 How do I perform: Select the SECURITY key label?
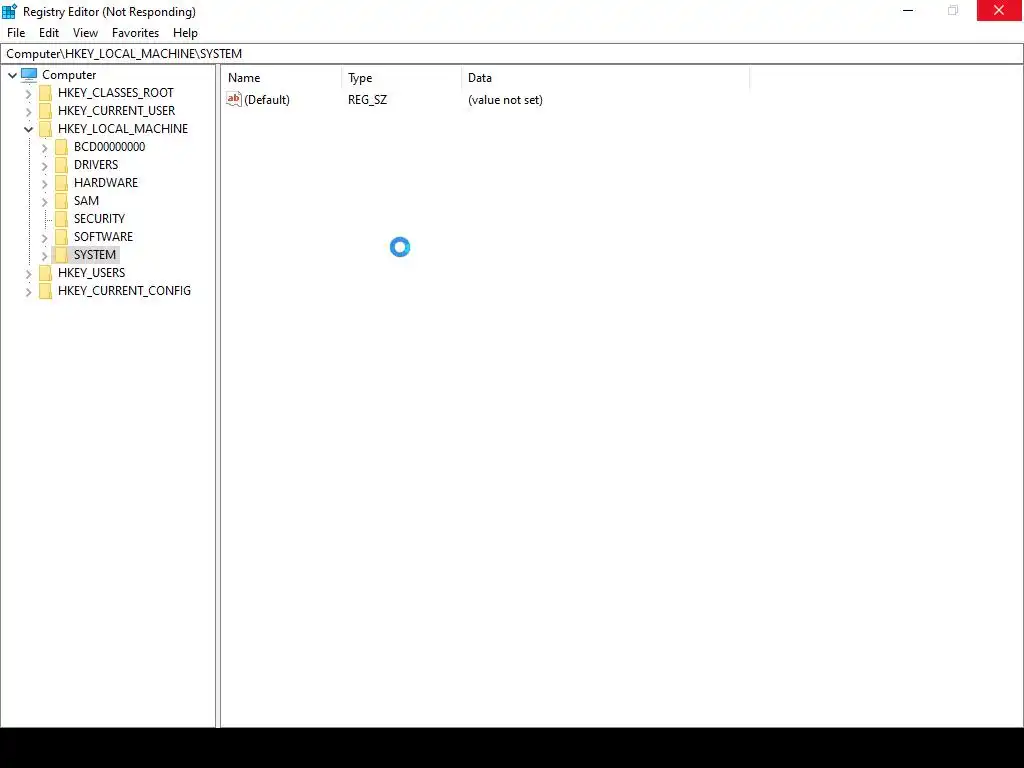(99, 219)
